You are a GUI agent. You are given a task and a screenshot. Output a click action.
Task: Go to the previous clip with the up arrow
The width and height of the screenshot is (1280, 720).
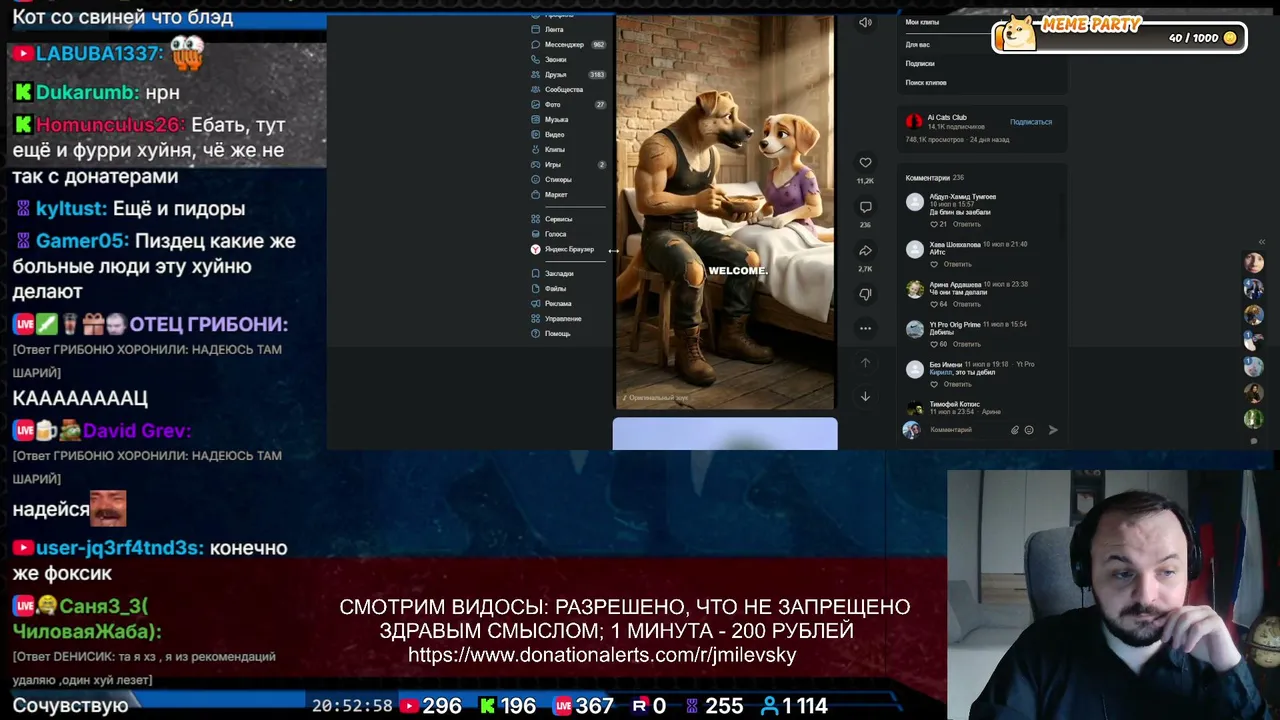pos(865,363)
